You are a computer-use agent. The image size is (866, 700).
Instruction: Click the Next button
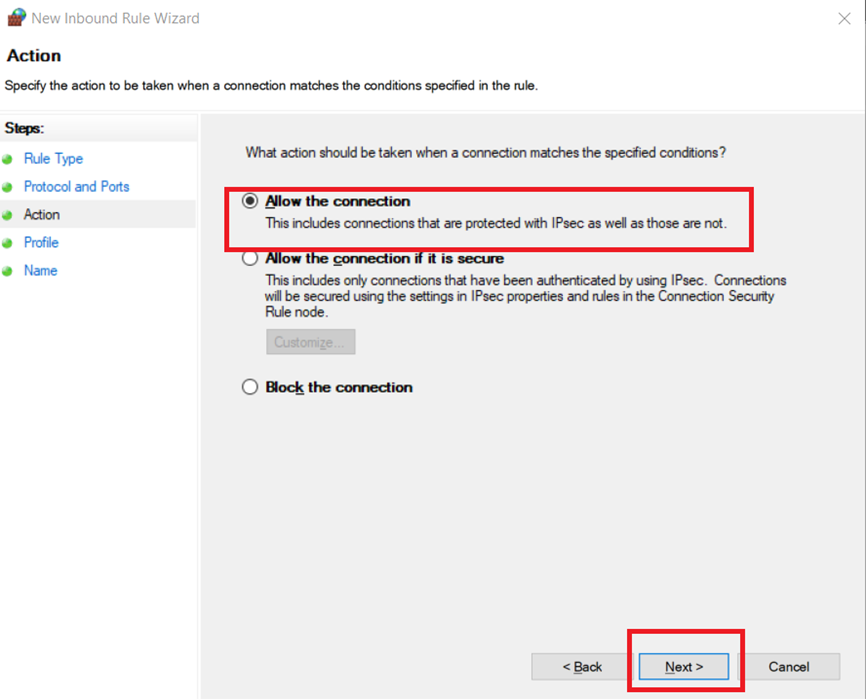coord(684,667)
